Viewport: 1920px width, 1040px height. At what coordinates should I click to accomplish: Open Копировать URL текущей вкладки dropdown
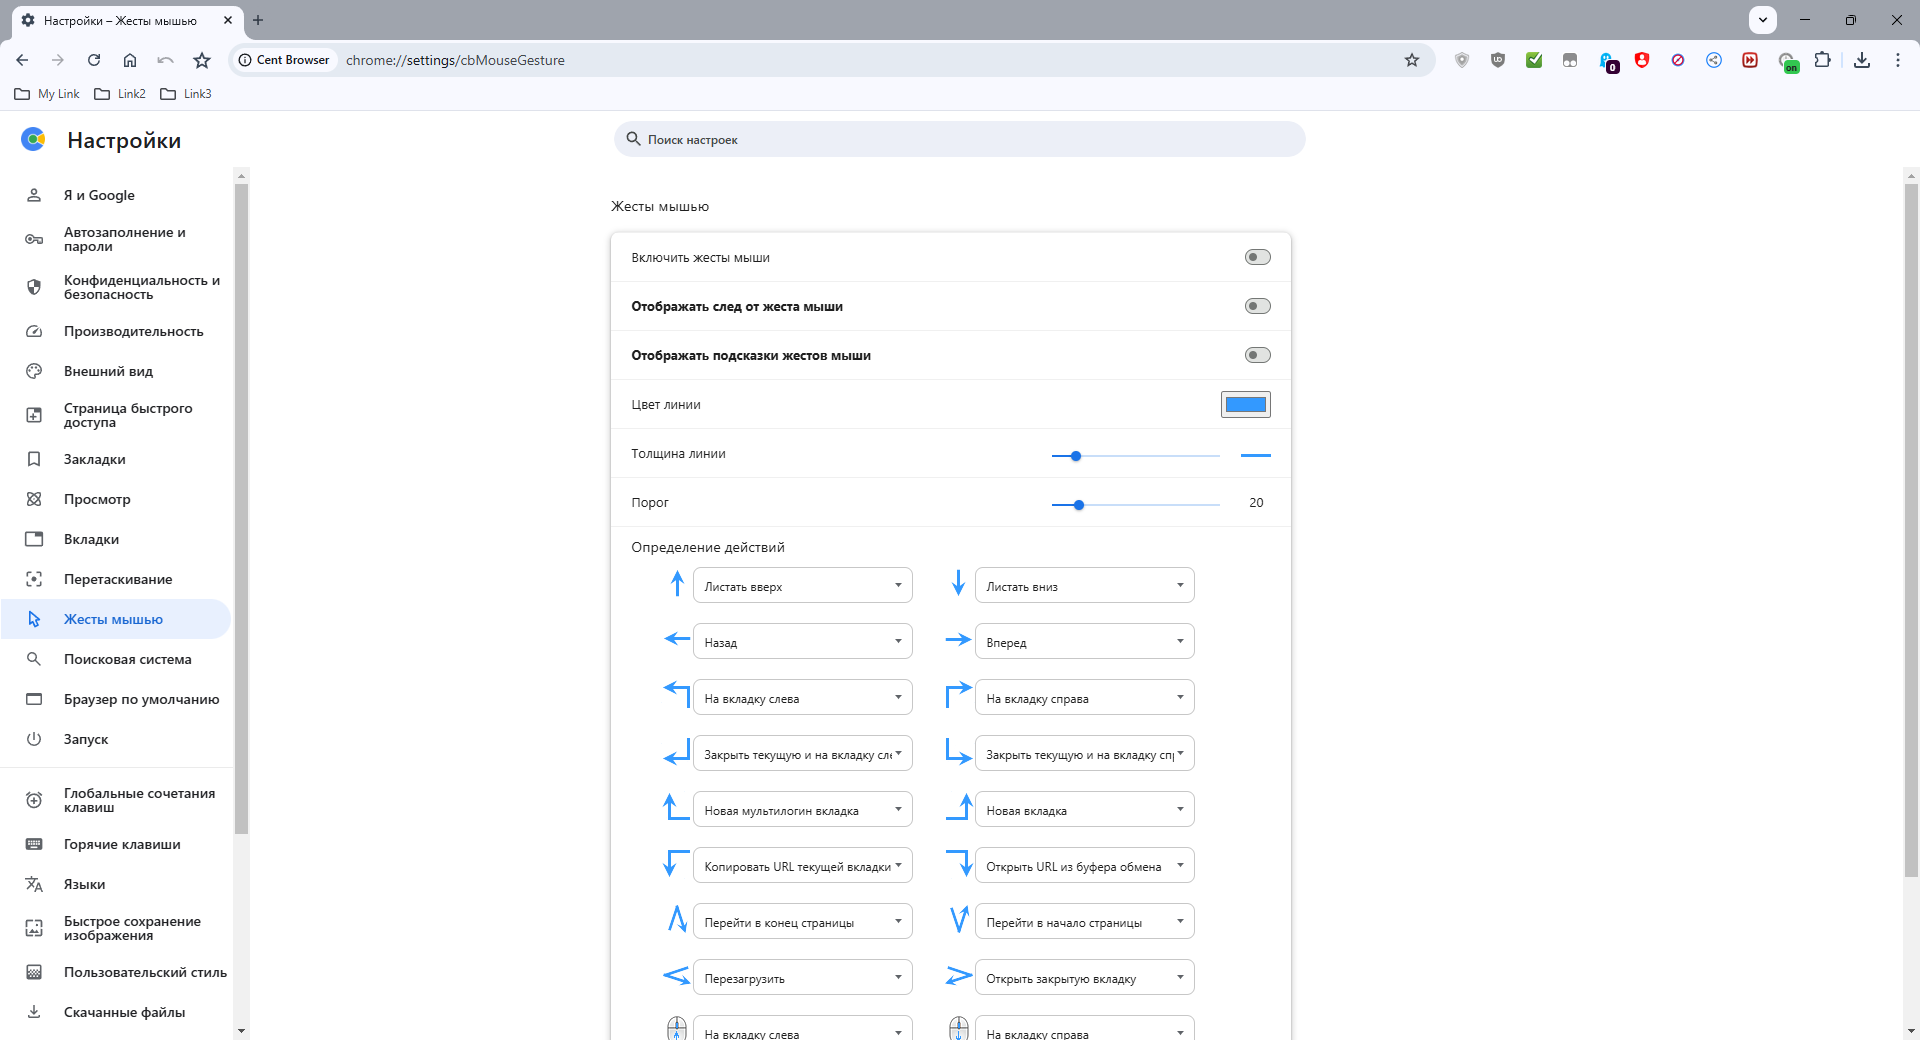pos(803,865)
